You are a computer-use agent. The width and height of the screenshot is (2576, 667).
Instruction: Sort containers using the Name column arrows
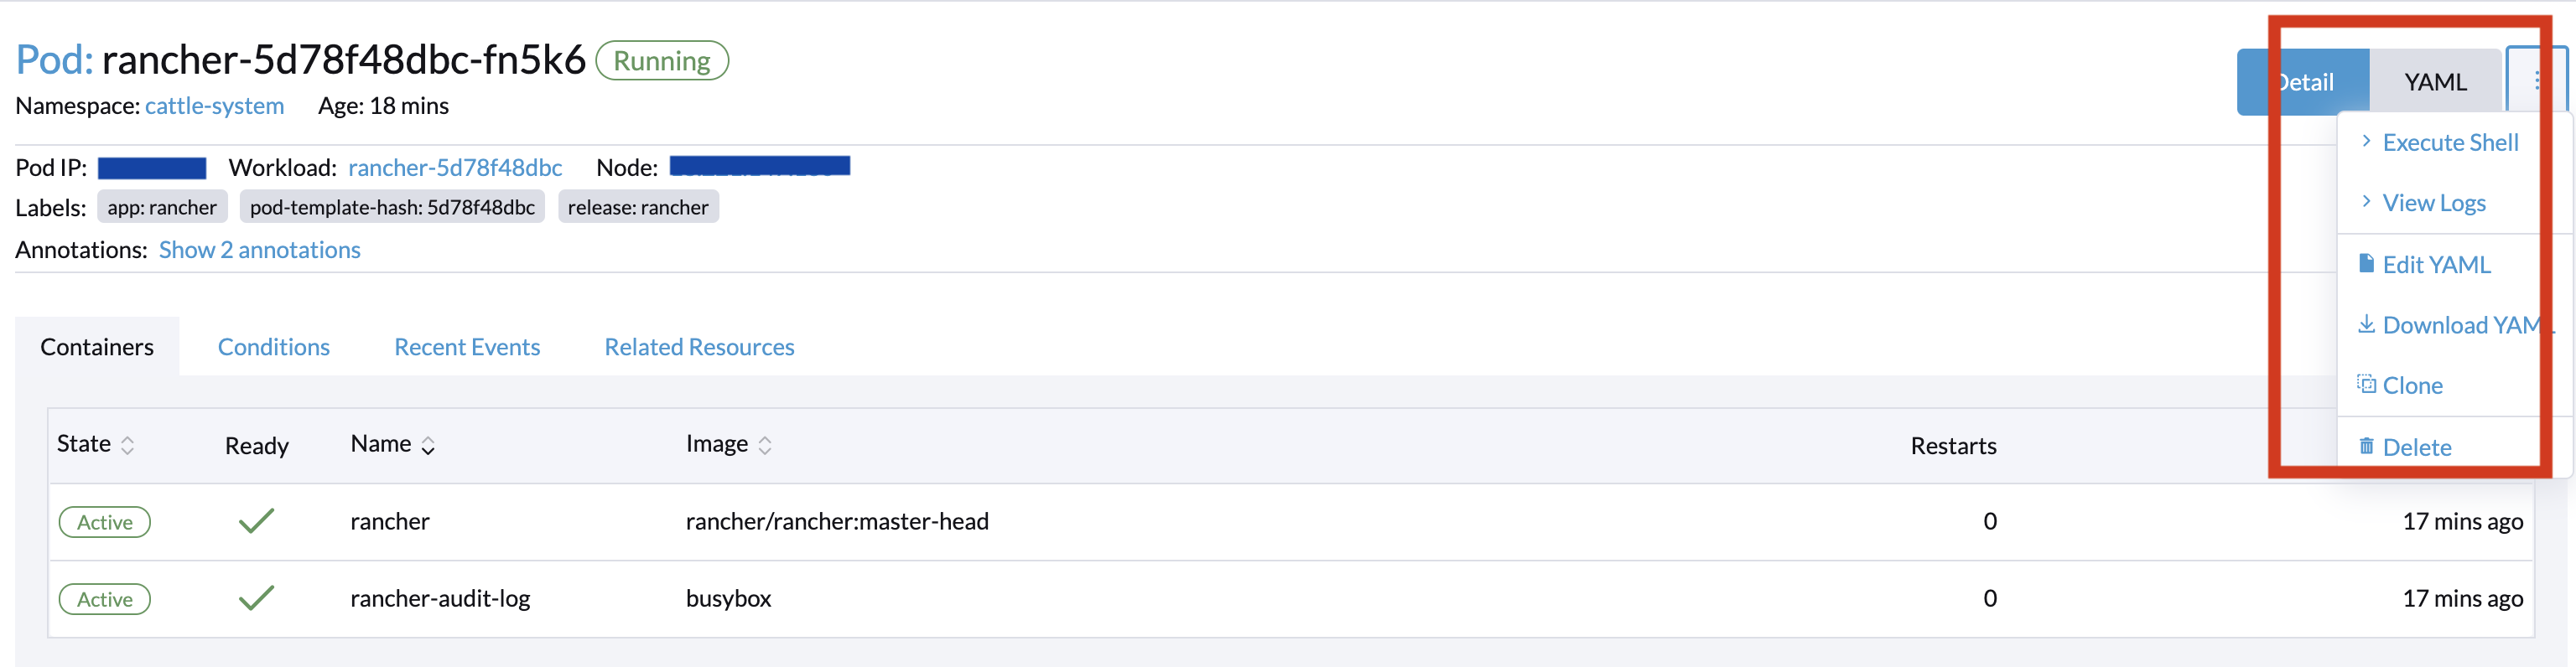pos(428,443)
